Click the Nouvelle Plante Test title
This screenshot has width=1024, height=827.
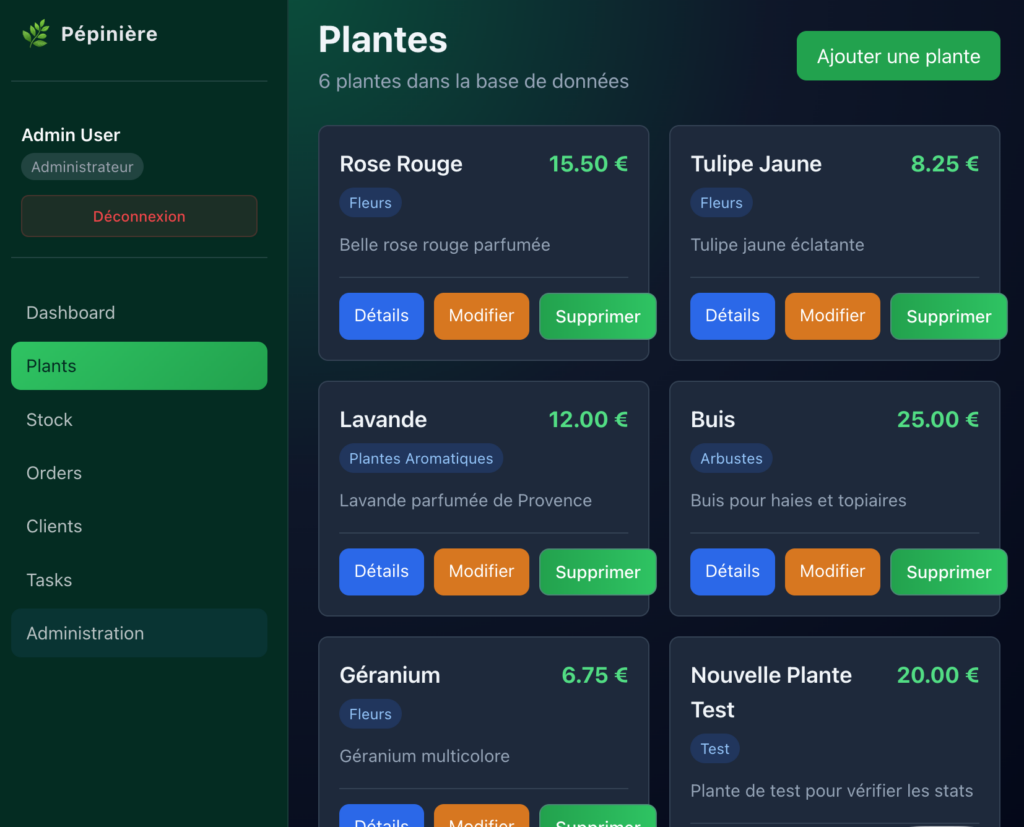coord(771,692)
